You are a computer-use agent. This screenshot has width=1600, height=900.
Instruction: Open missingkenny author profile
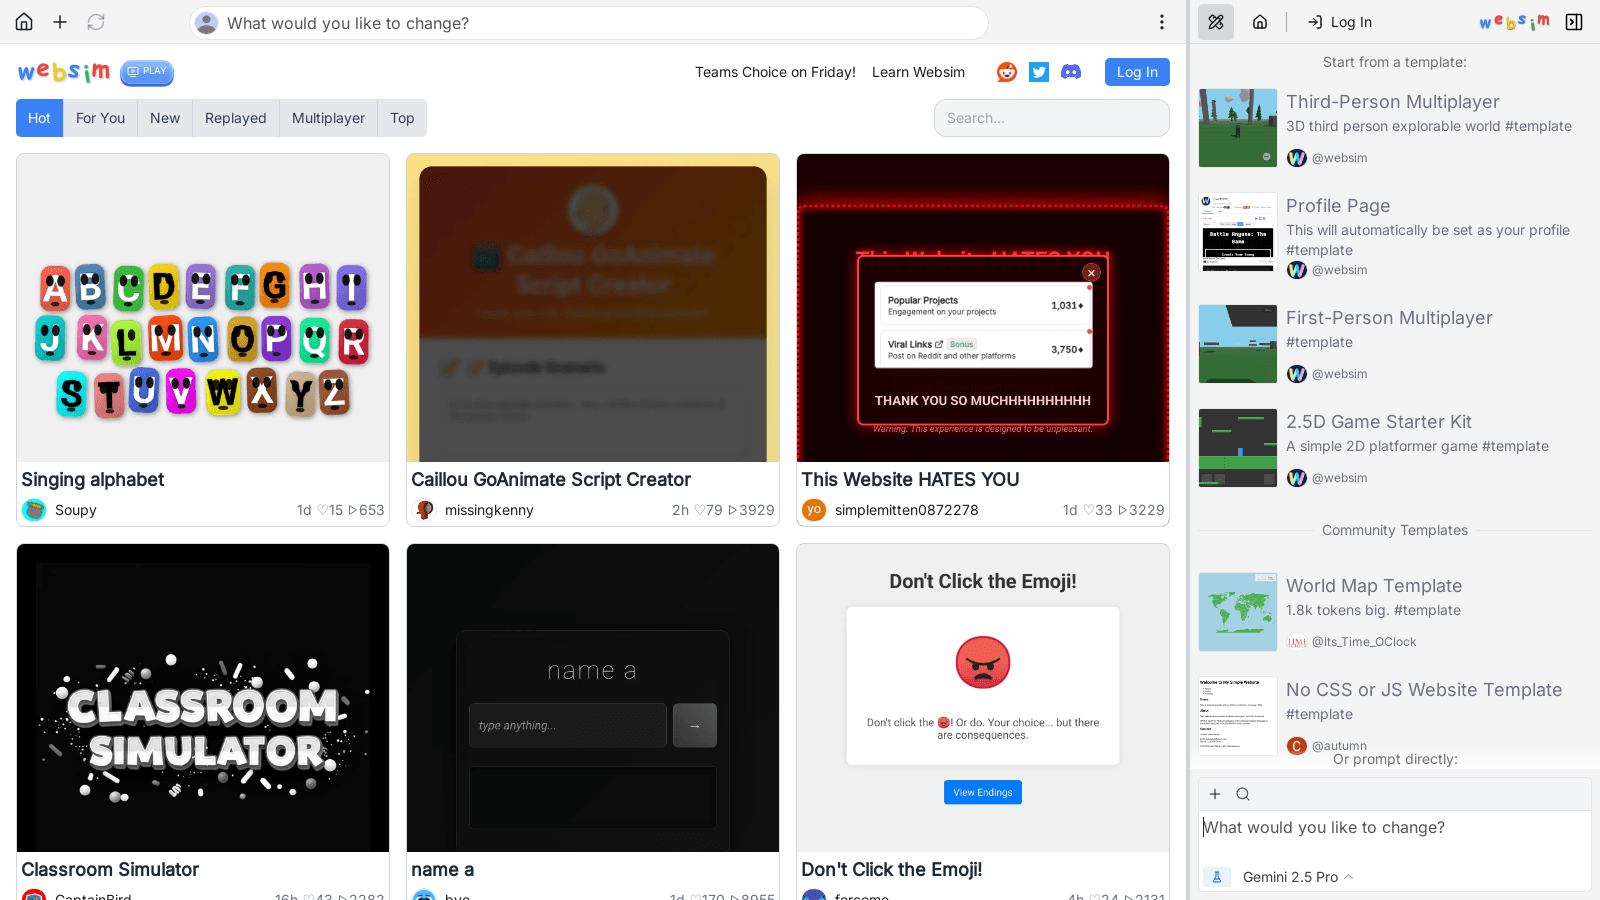tap(489, 510)
